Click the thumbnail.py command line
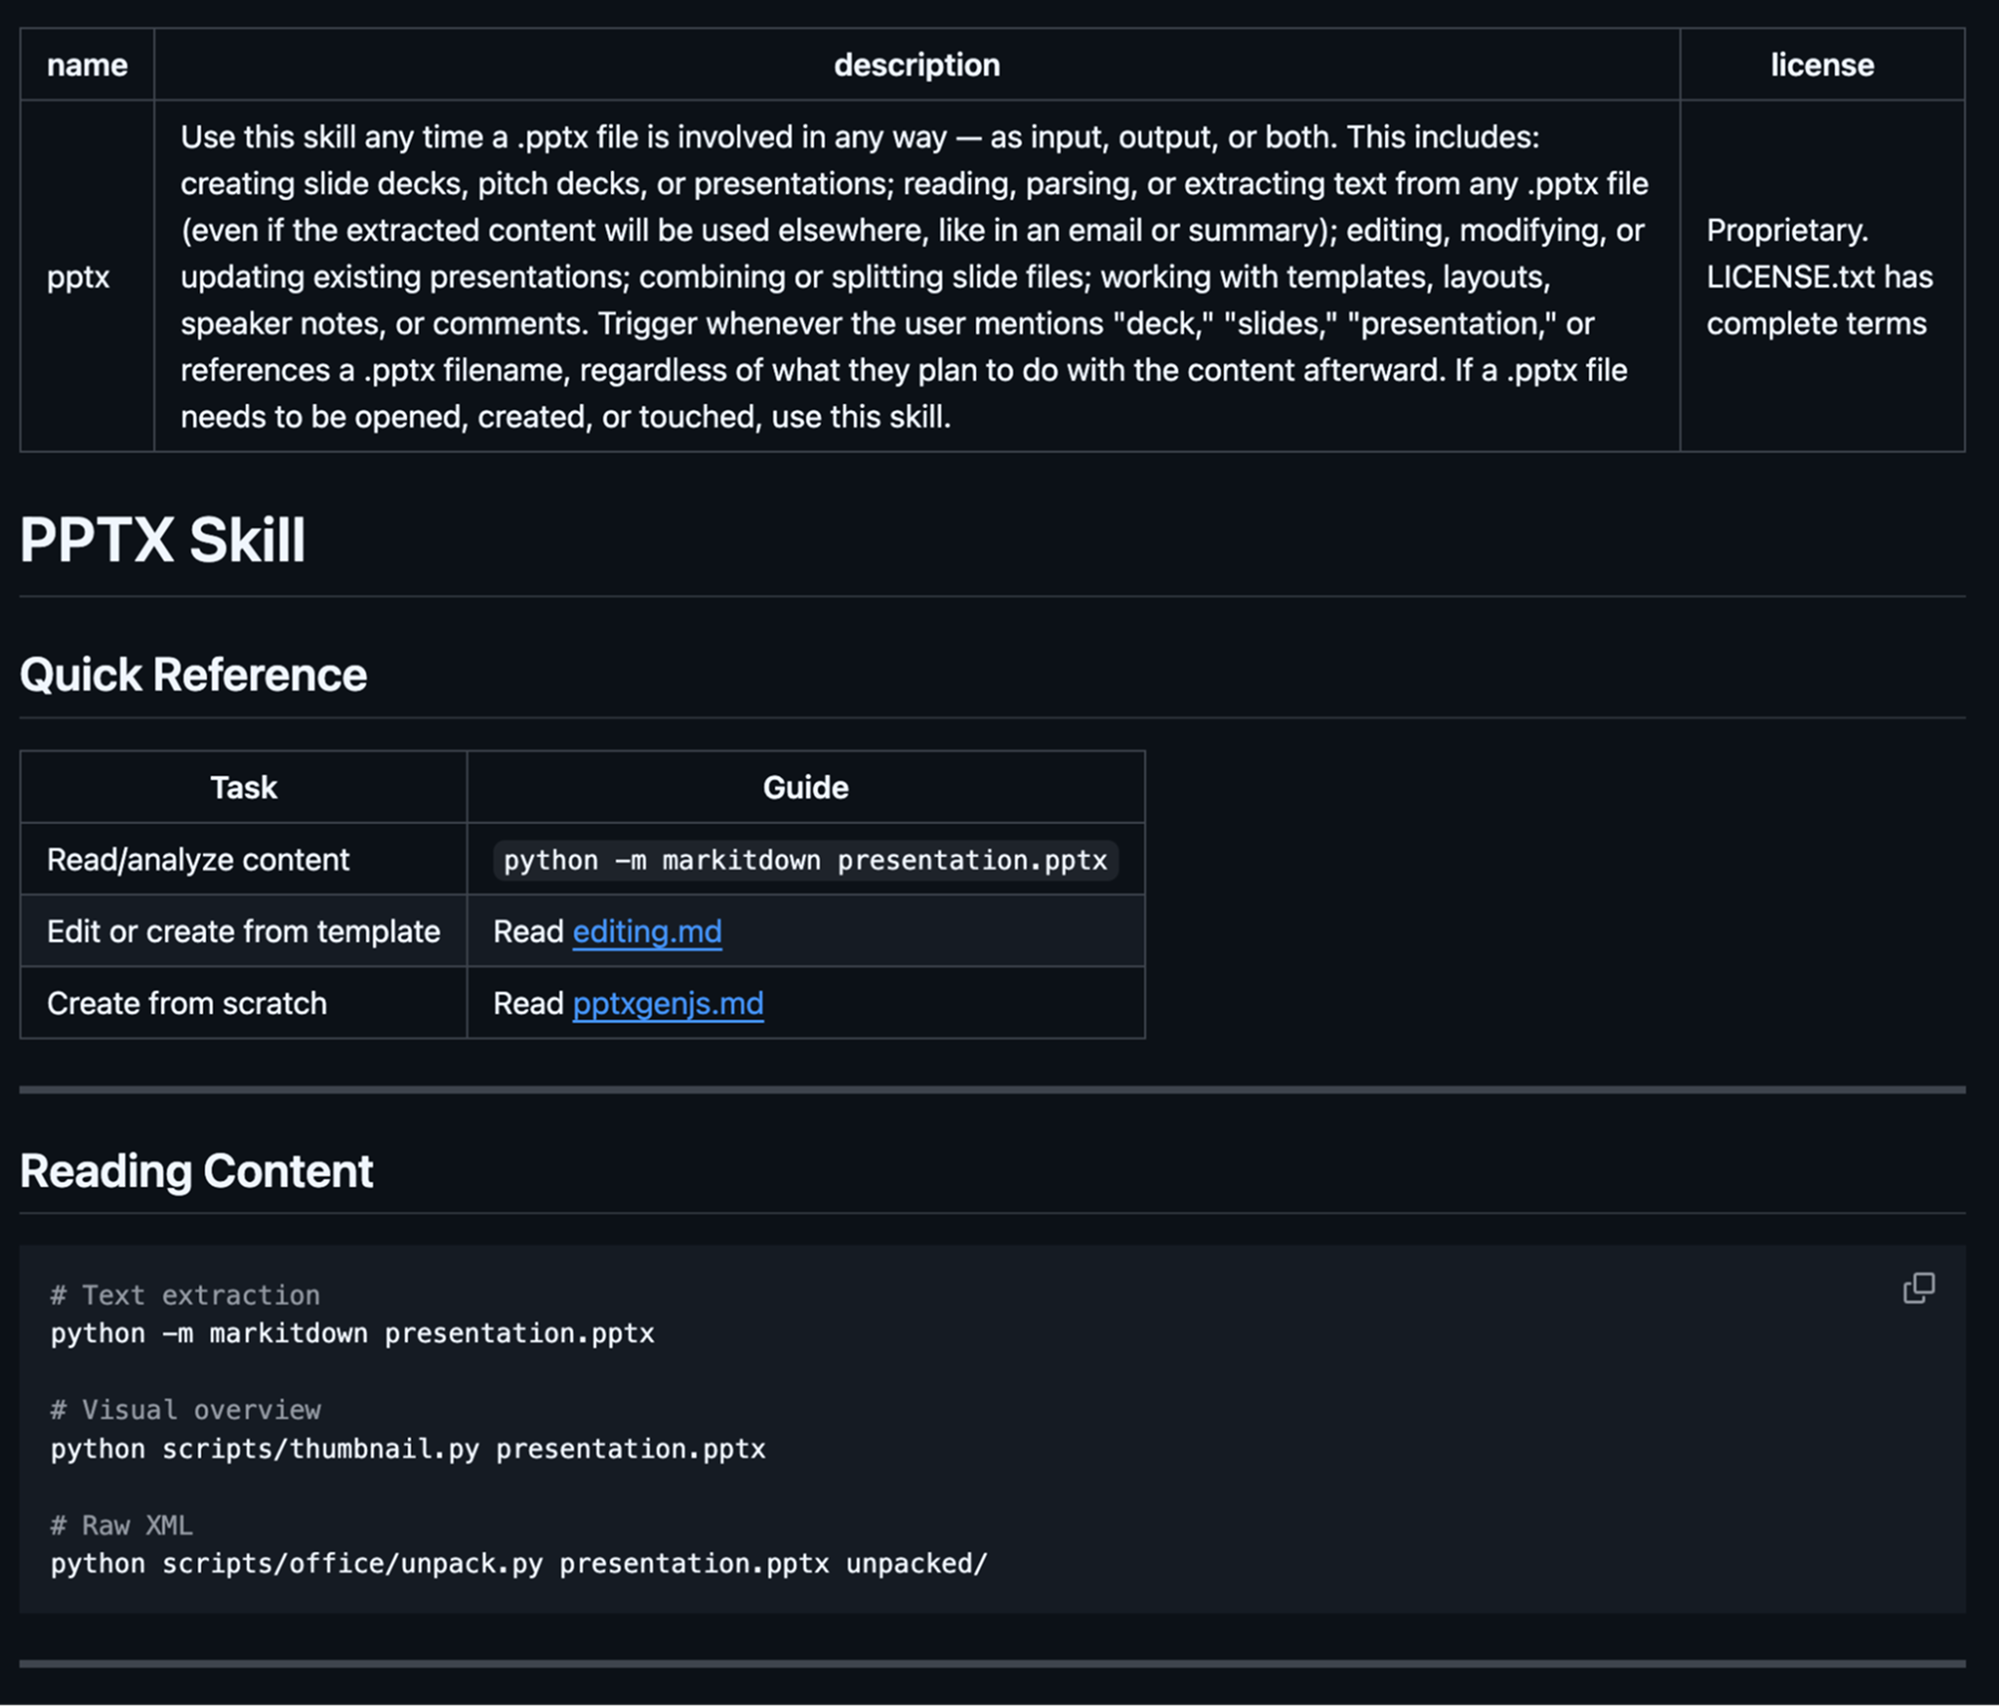The image size is (1999, 1706). pos(408,1449)
